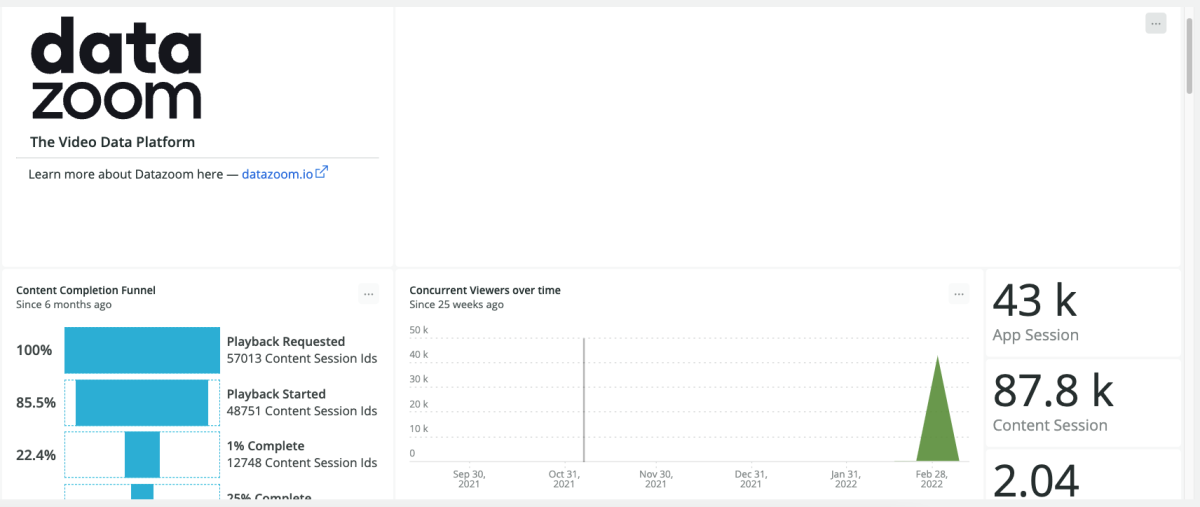Open Content Completion Funnel options menu
The height and width of the screenshot is (507, 1200).
tap(369, 294)
